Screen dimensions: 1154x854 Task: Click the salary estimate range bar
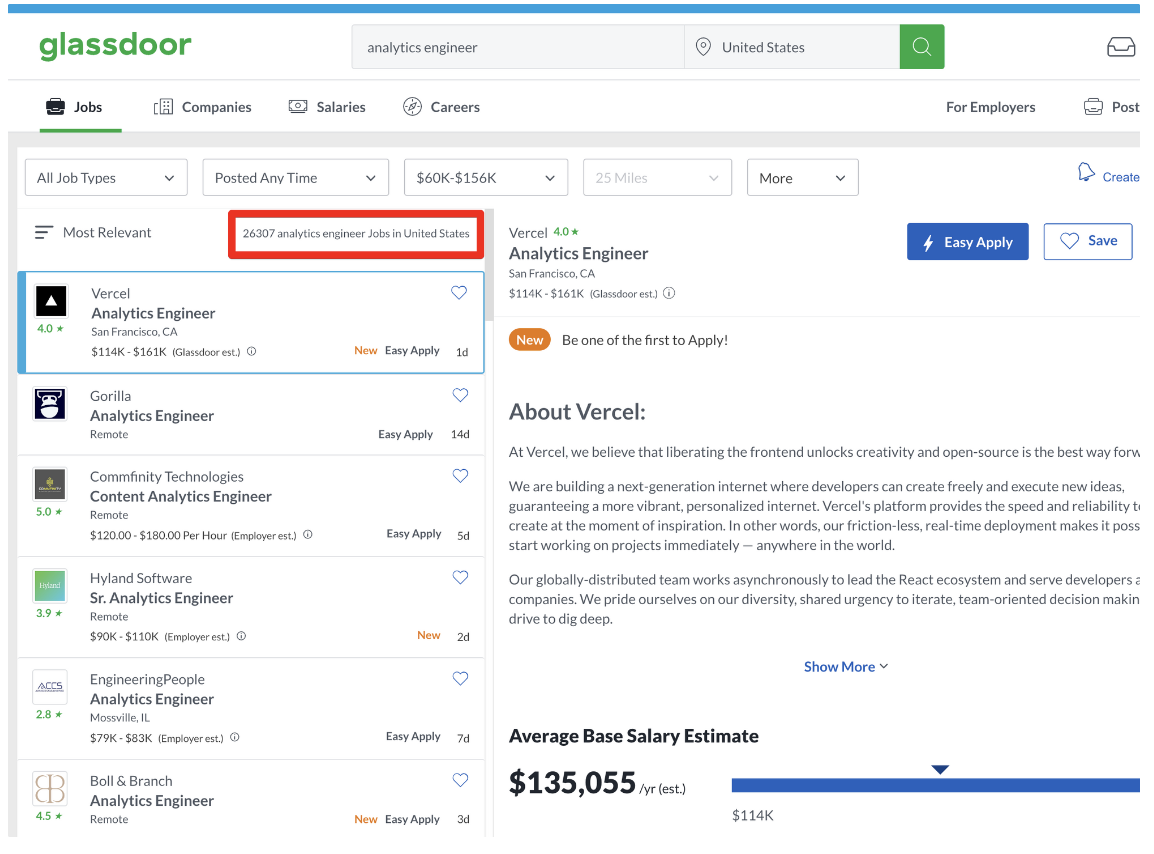[x=935, y=786]
